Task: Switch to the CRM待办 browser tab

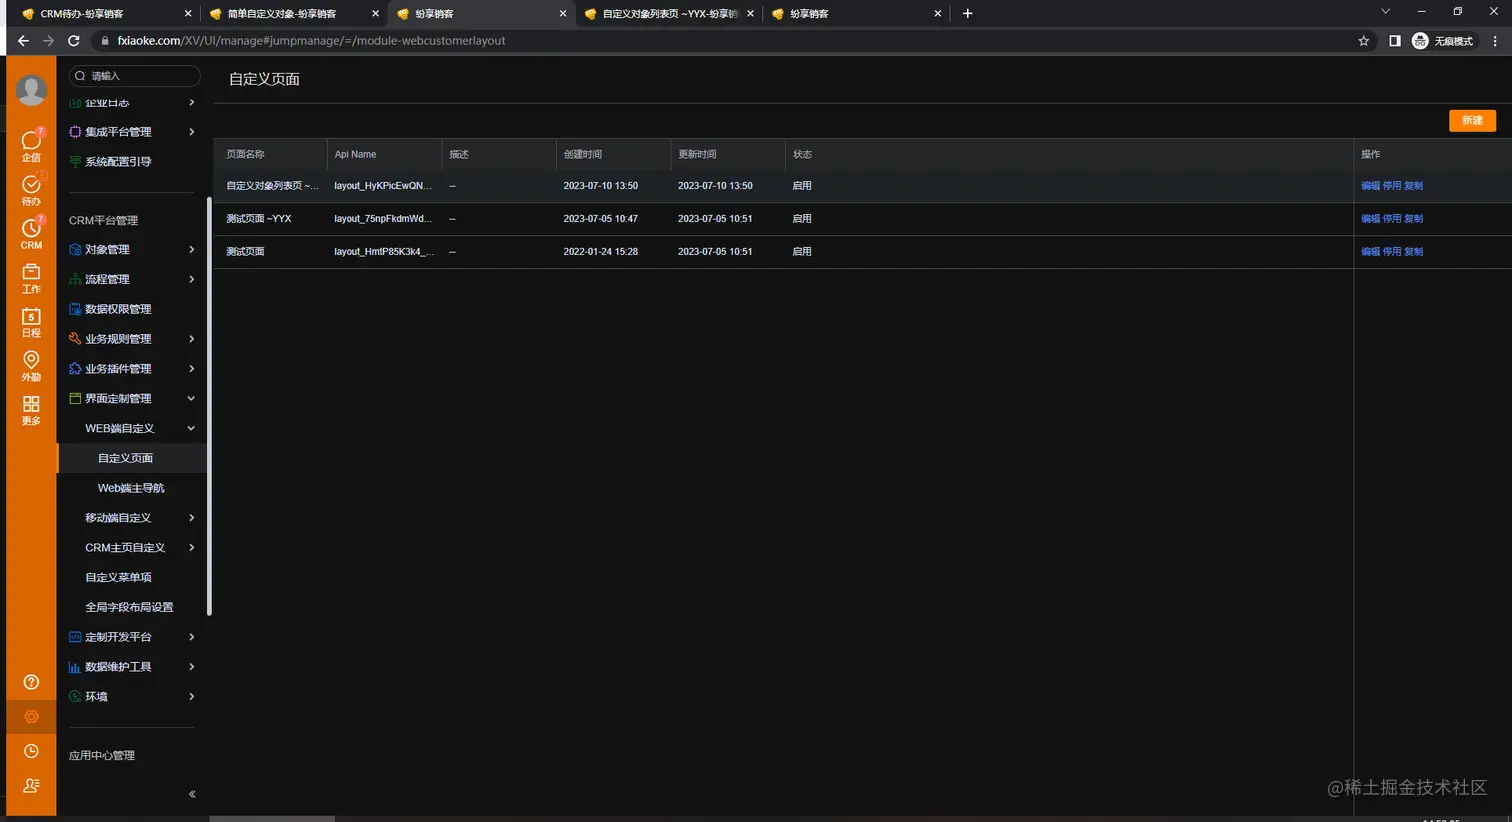Action: [106, 13]
